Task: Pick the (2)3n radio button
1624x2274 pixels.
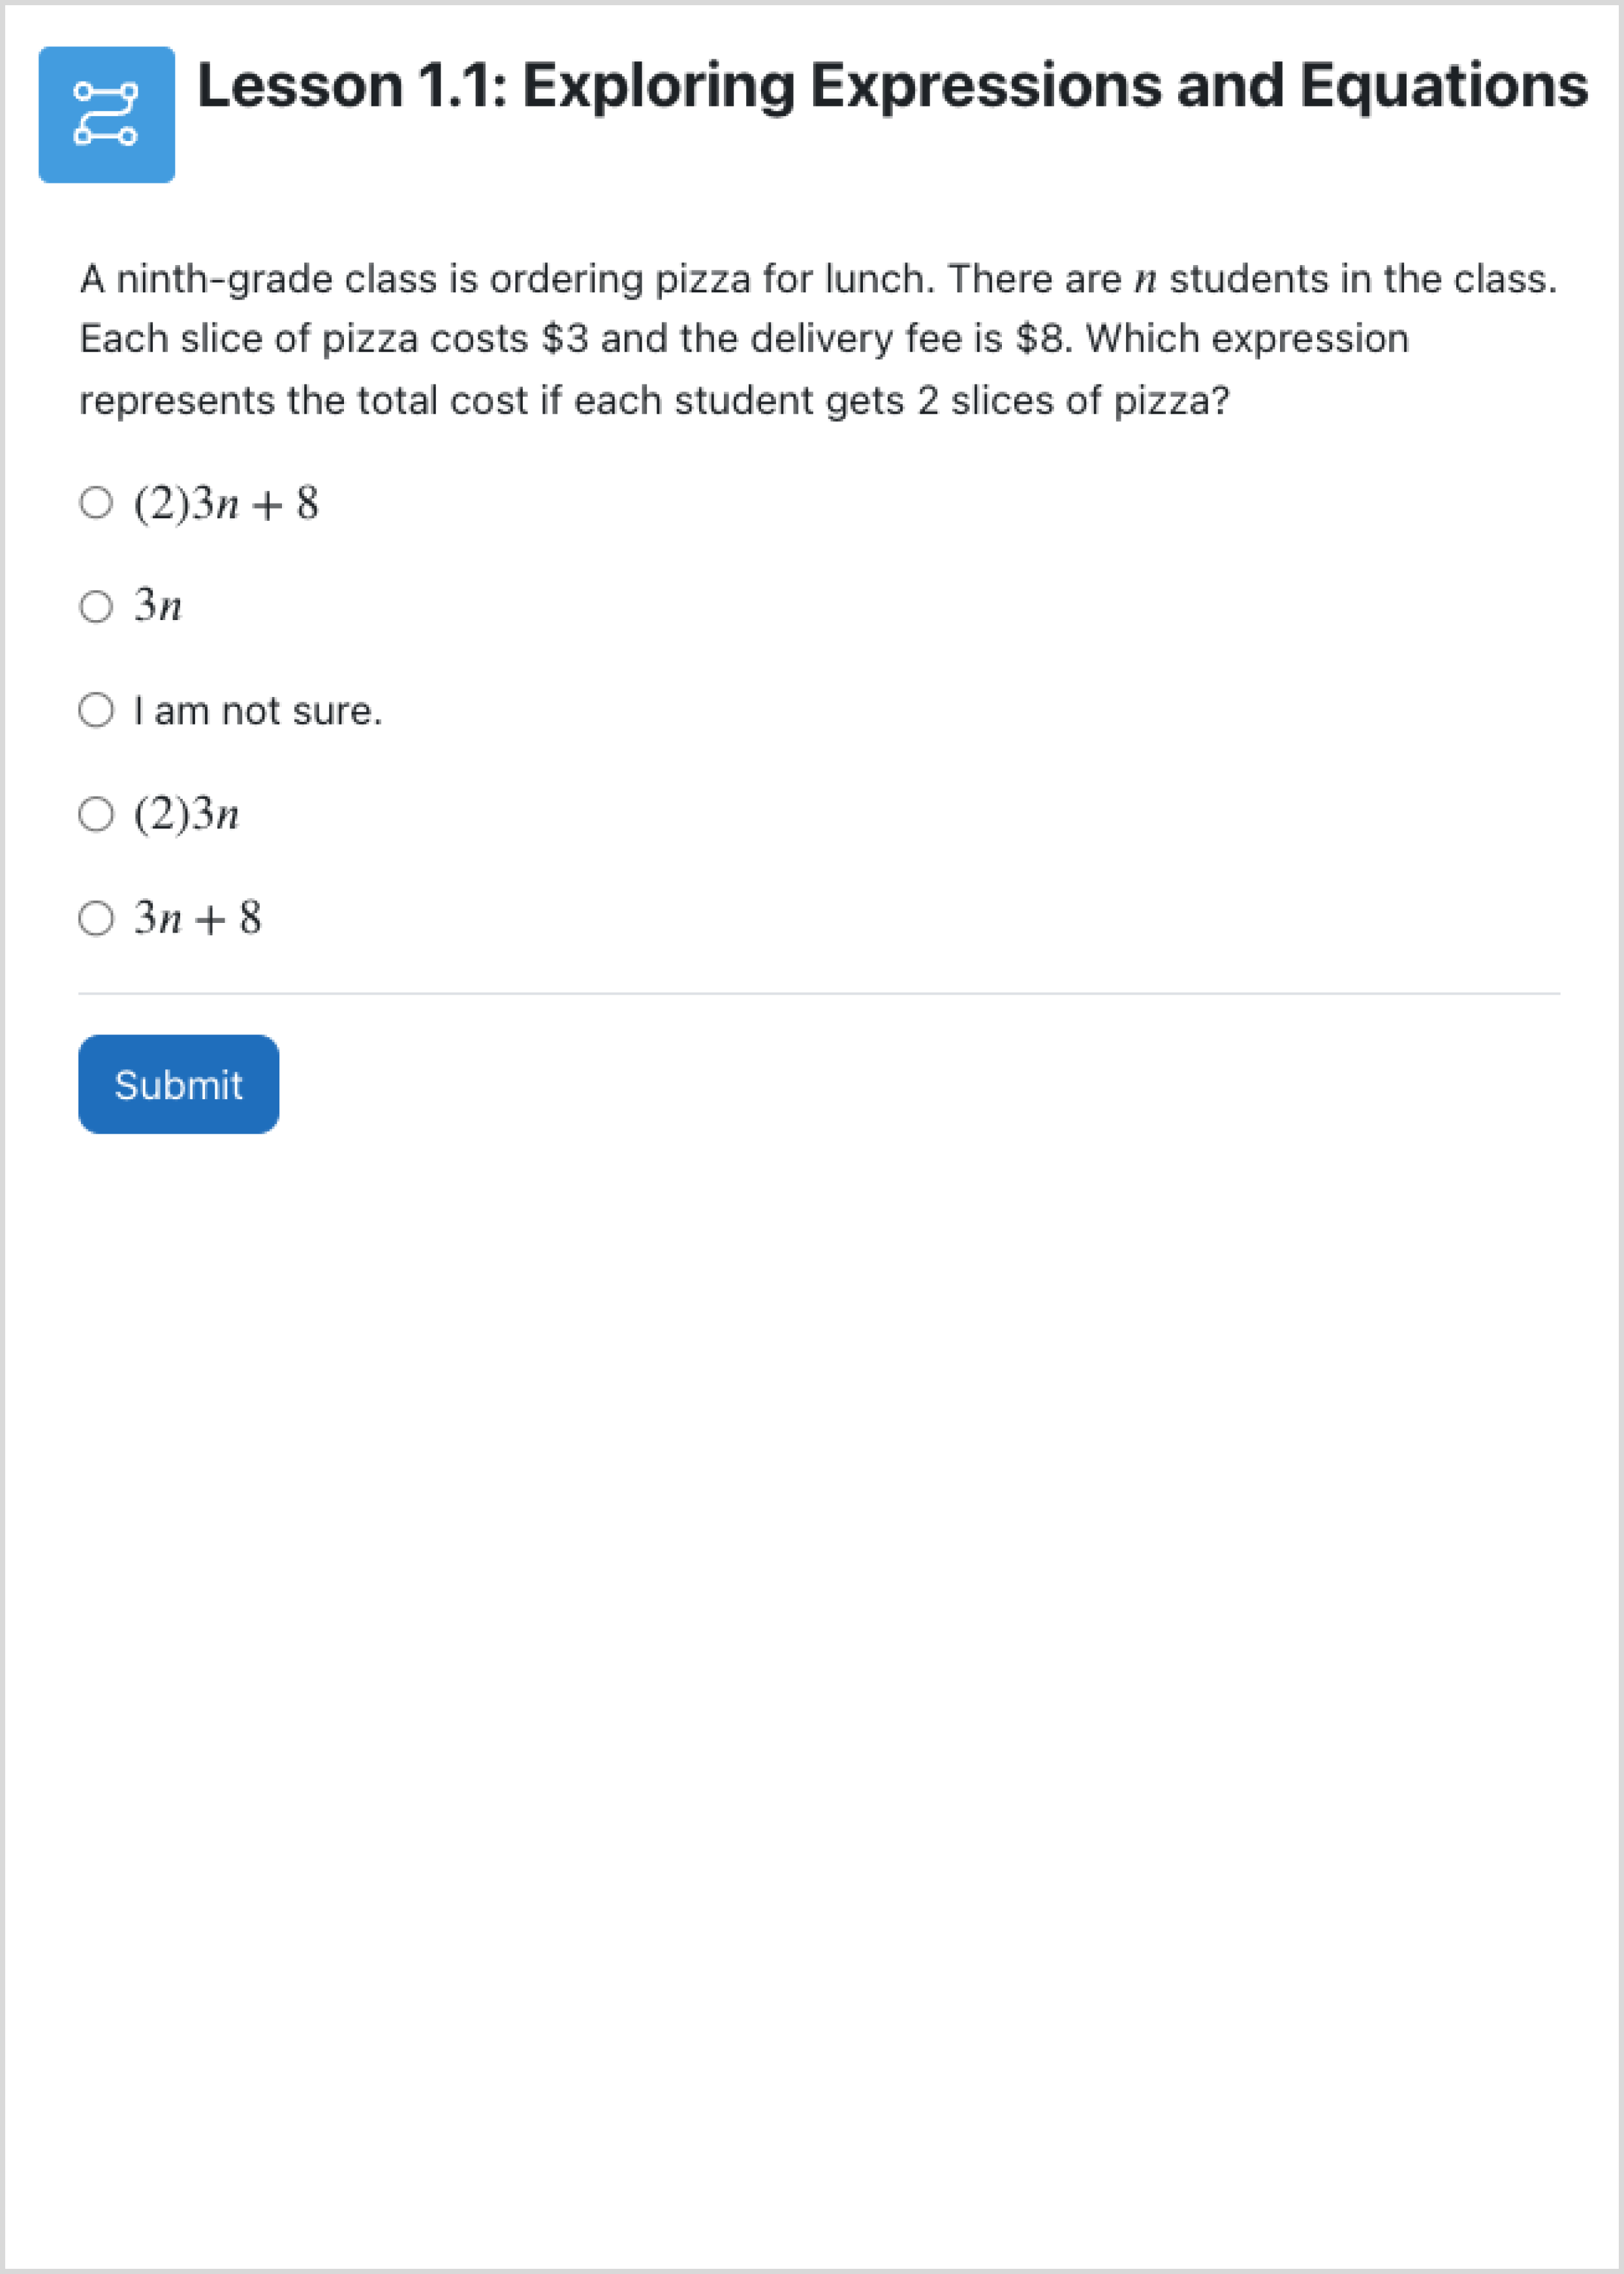Action: click(96, 814)
